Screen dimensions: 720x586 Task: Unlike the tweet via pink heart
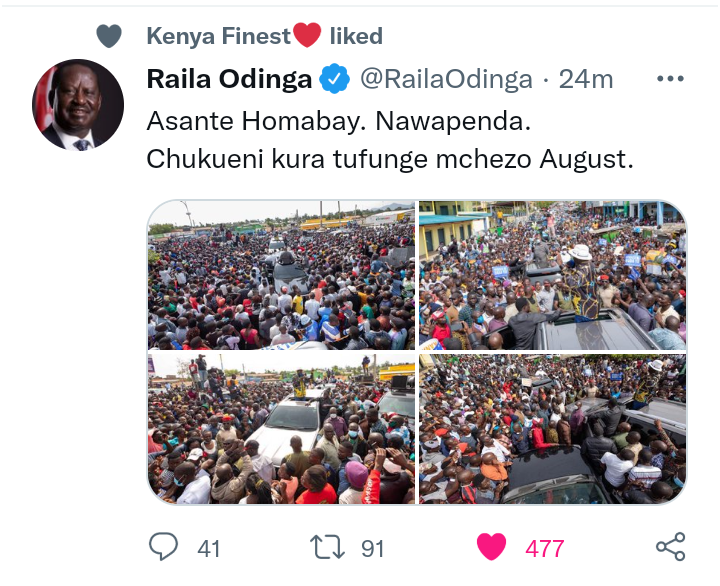coord(491,547)
